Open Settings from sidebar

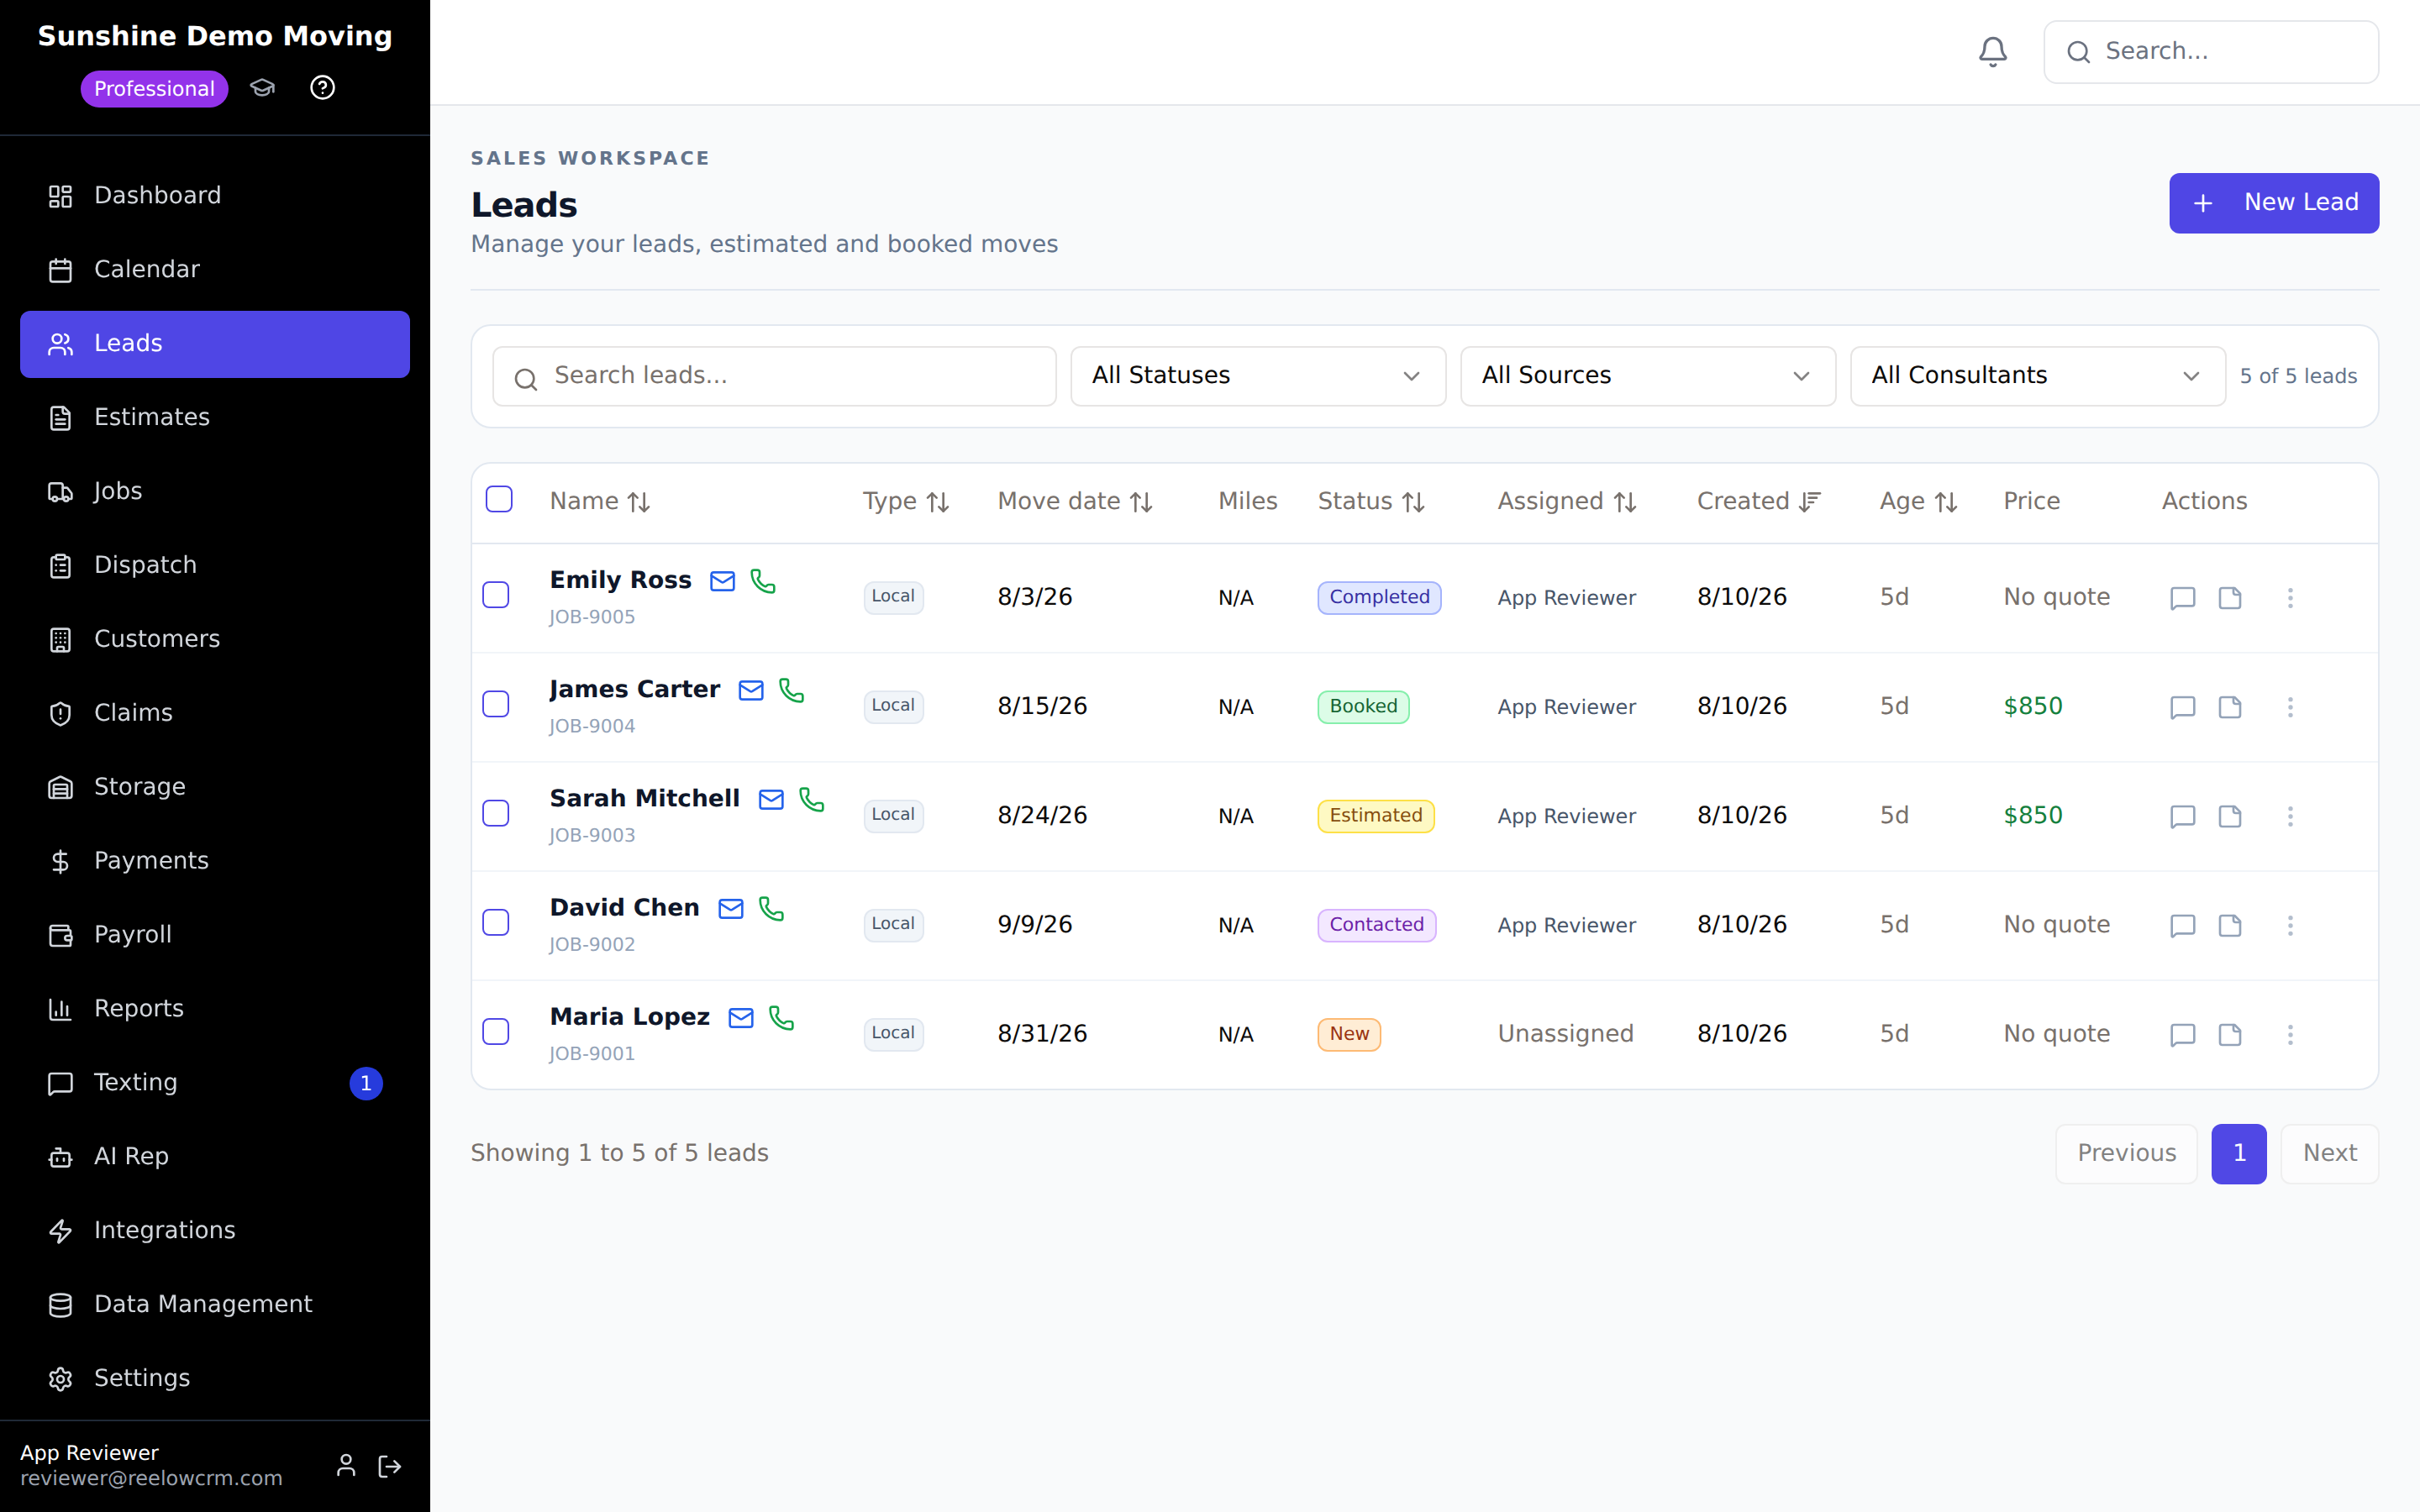tap(215, 1379)
